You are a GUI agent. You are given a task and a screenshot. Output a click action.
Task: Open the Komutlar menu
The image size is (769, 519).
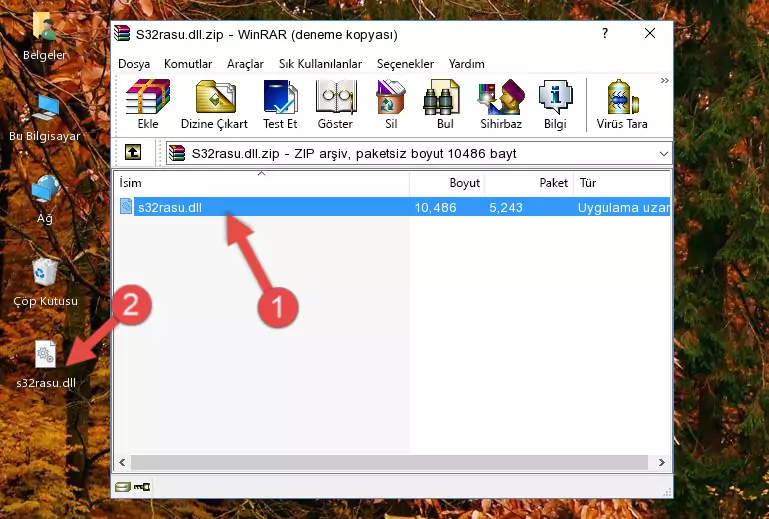point(188,64)
